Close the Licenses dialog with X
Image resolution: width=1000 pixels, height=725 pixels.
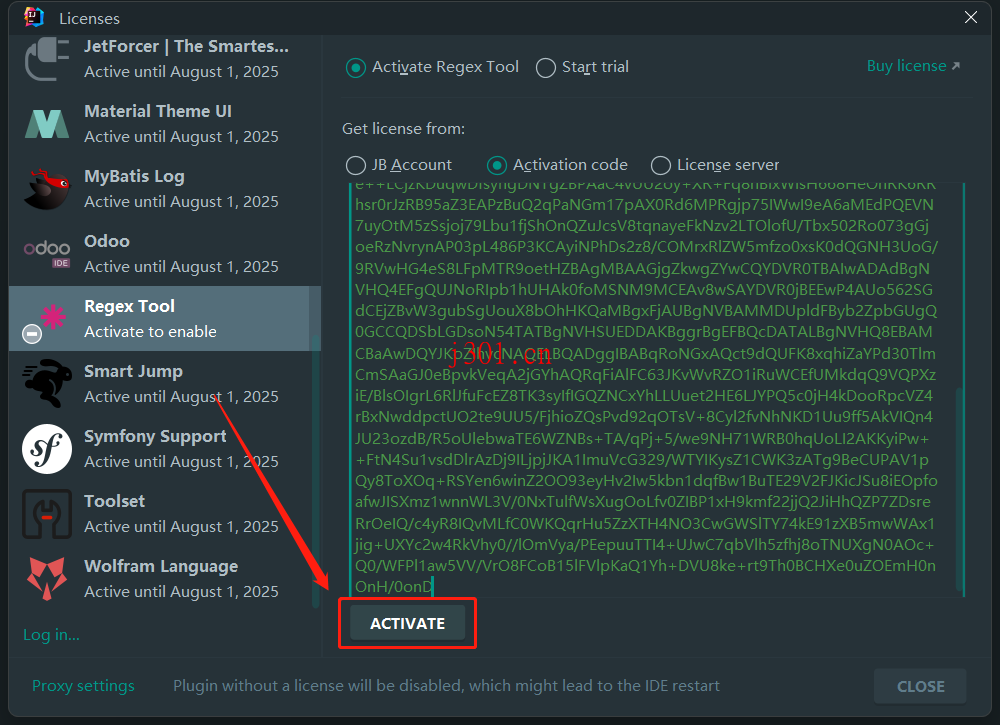point(971,17)
